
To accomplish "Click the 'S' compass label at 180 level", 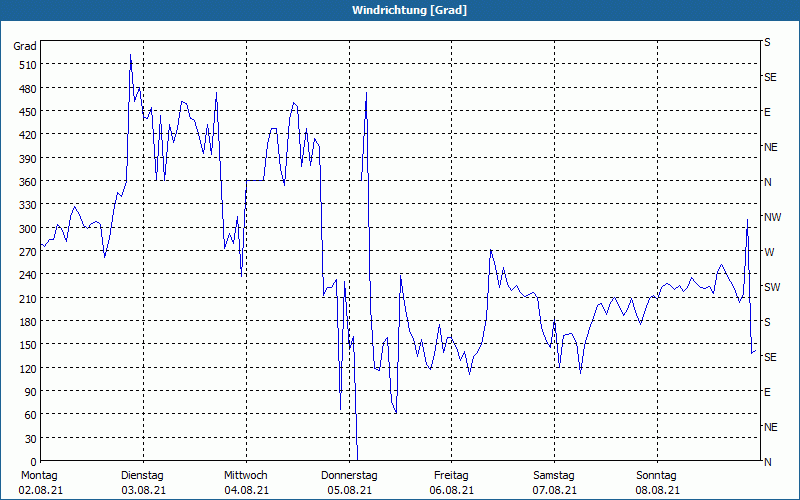I will tap(767, 322).
